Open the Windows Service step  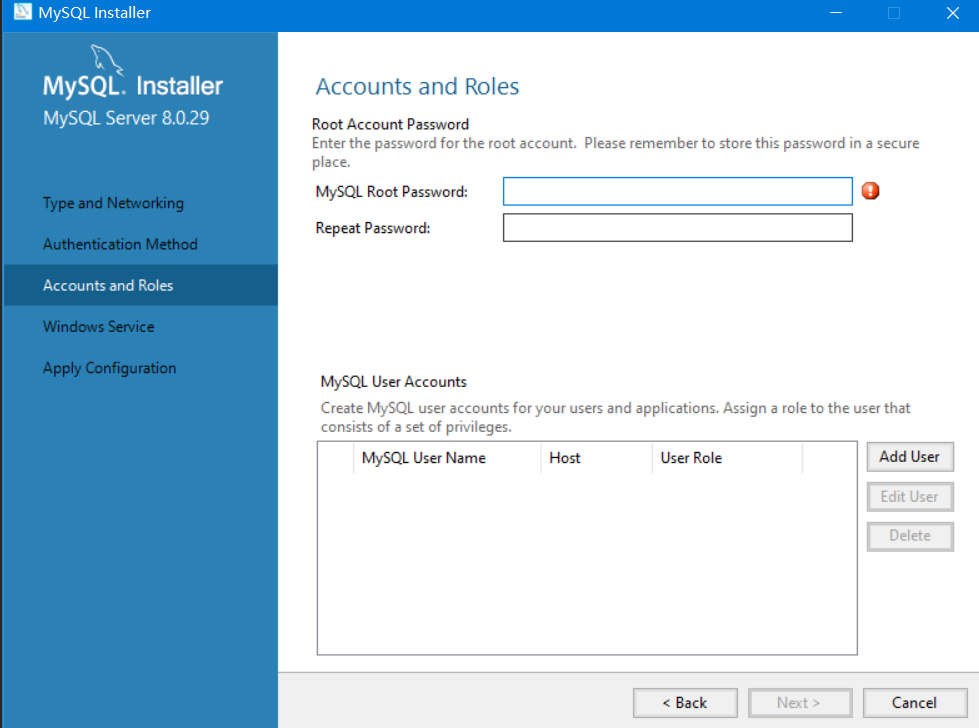click(x=98, y=326)
